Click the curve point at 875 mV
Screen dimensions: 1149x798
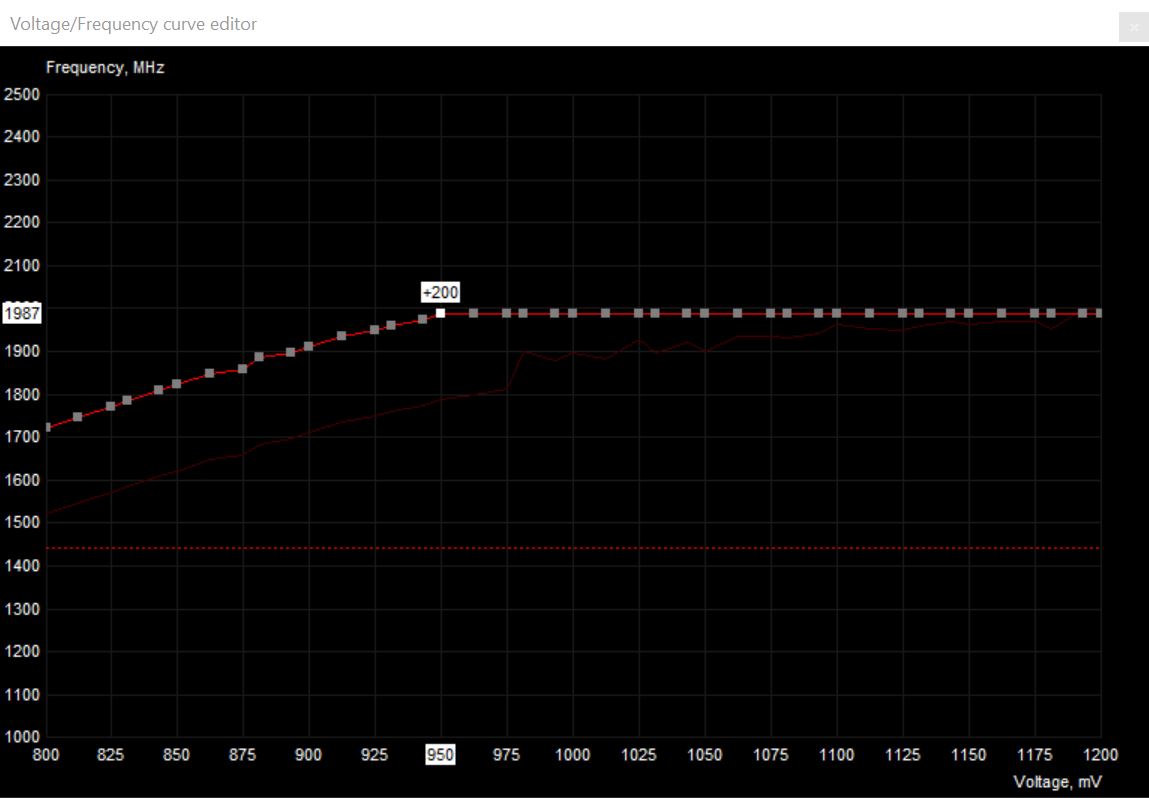coord(242,369)
